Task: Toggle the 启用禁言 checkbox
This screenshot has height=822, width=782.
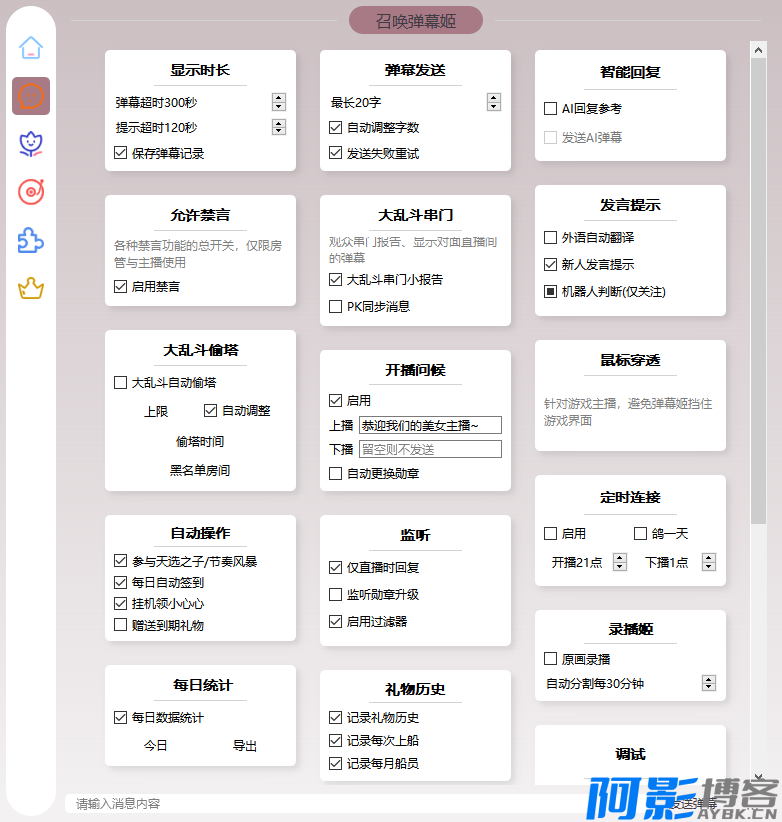Action: [x=121, y=286]
